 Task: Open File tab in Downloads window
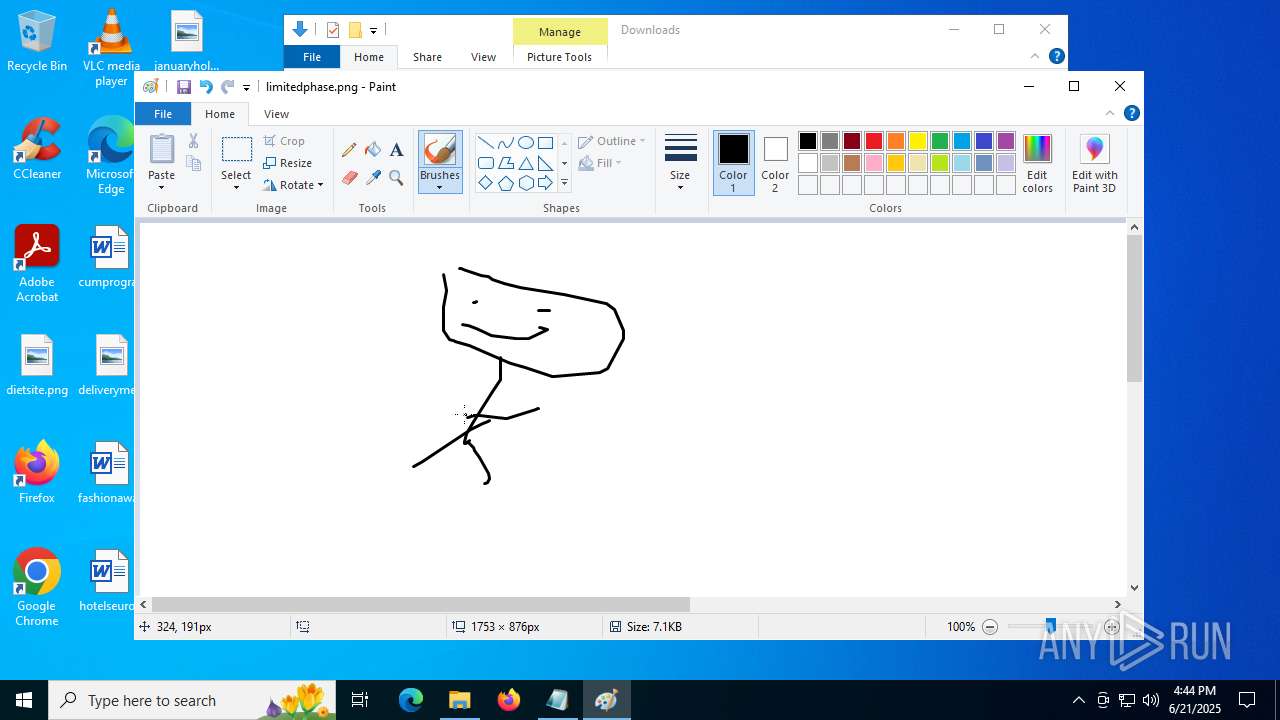(x=312, y=57)
